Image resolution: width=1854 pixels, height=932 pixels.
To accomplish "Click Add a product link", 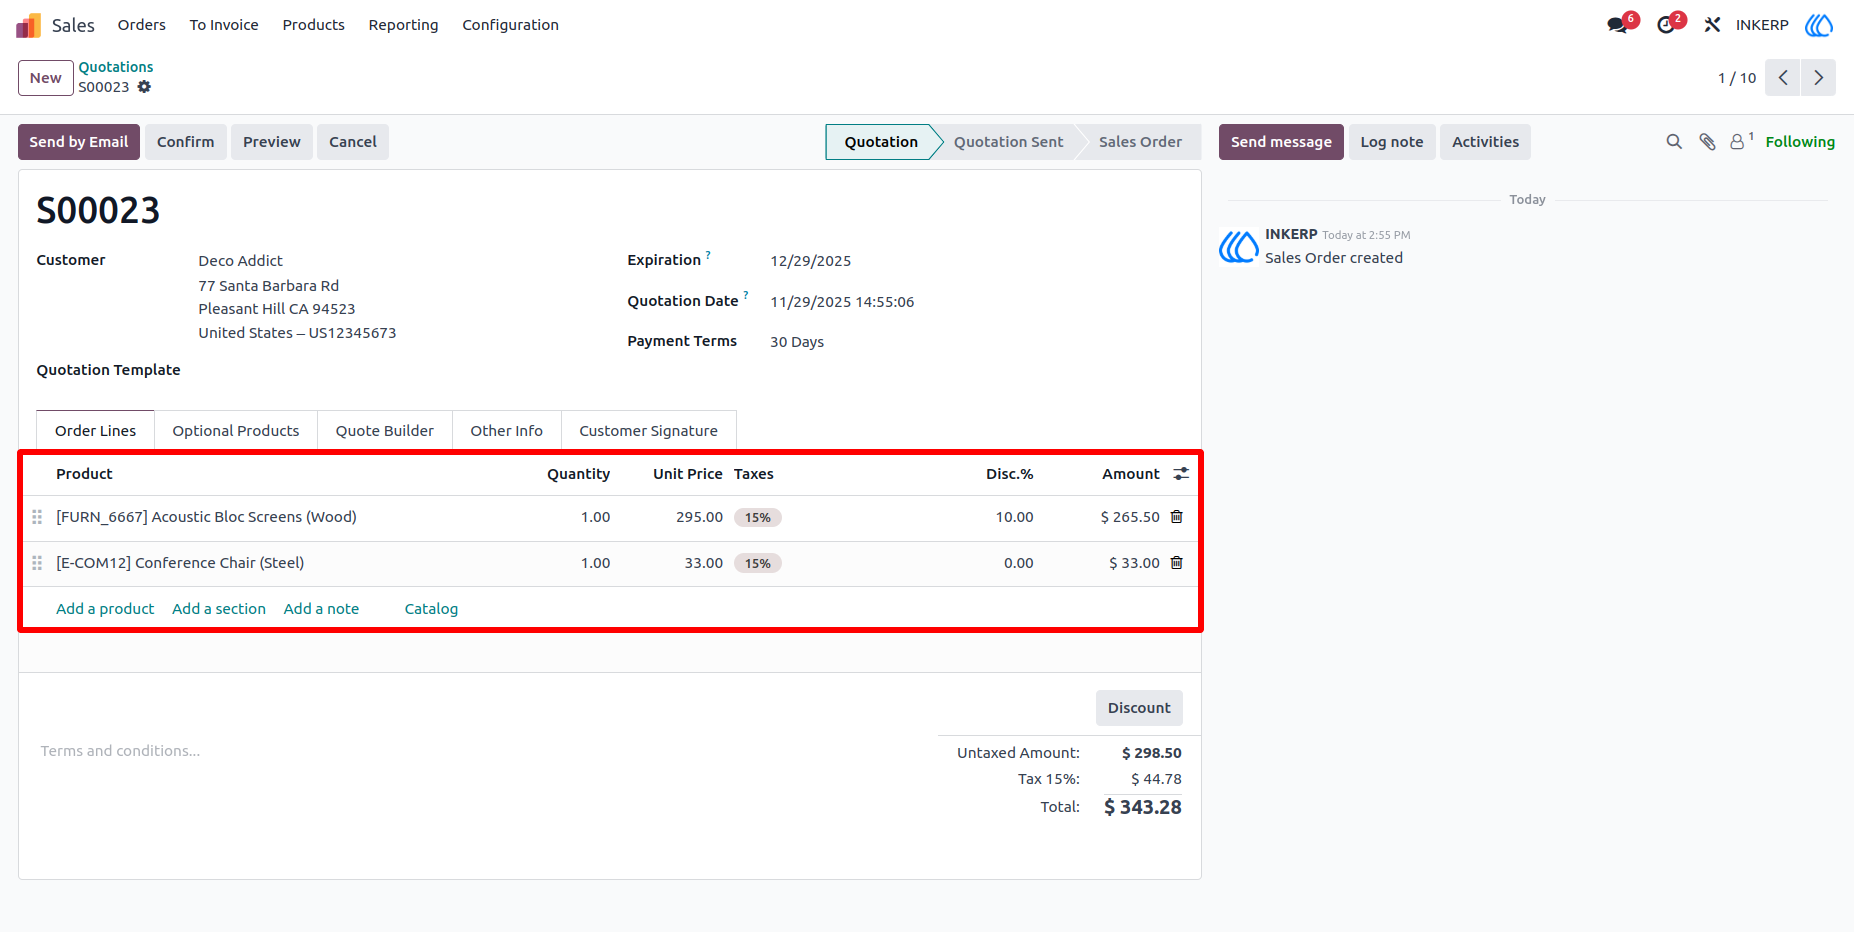I will (105, 609).
